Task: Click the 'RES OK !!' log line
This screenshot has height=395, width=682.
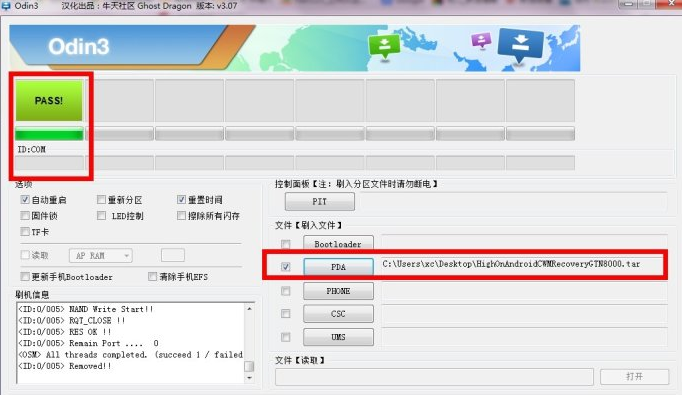Action: [x=65, y=331]
